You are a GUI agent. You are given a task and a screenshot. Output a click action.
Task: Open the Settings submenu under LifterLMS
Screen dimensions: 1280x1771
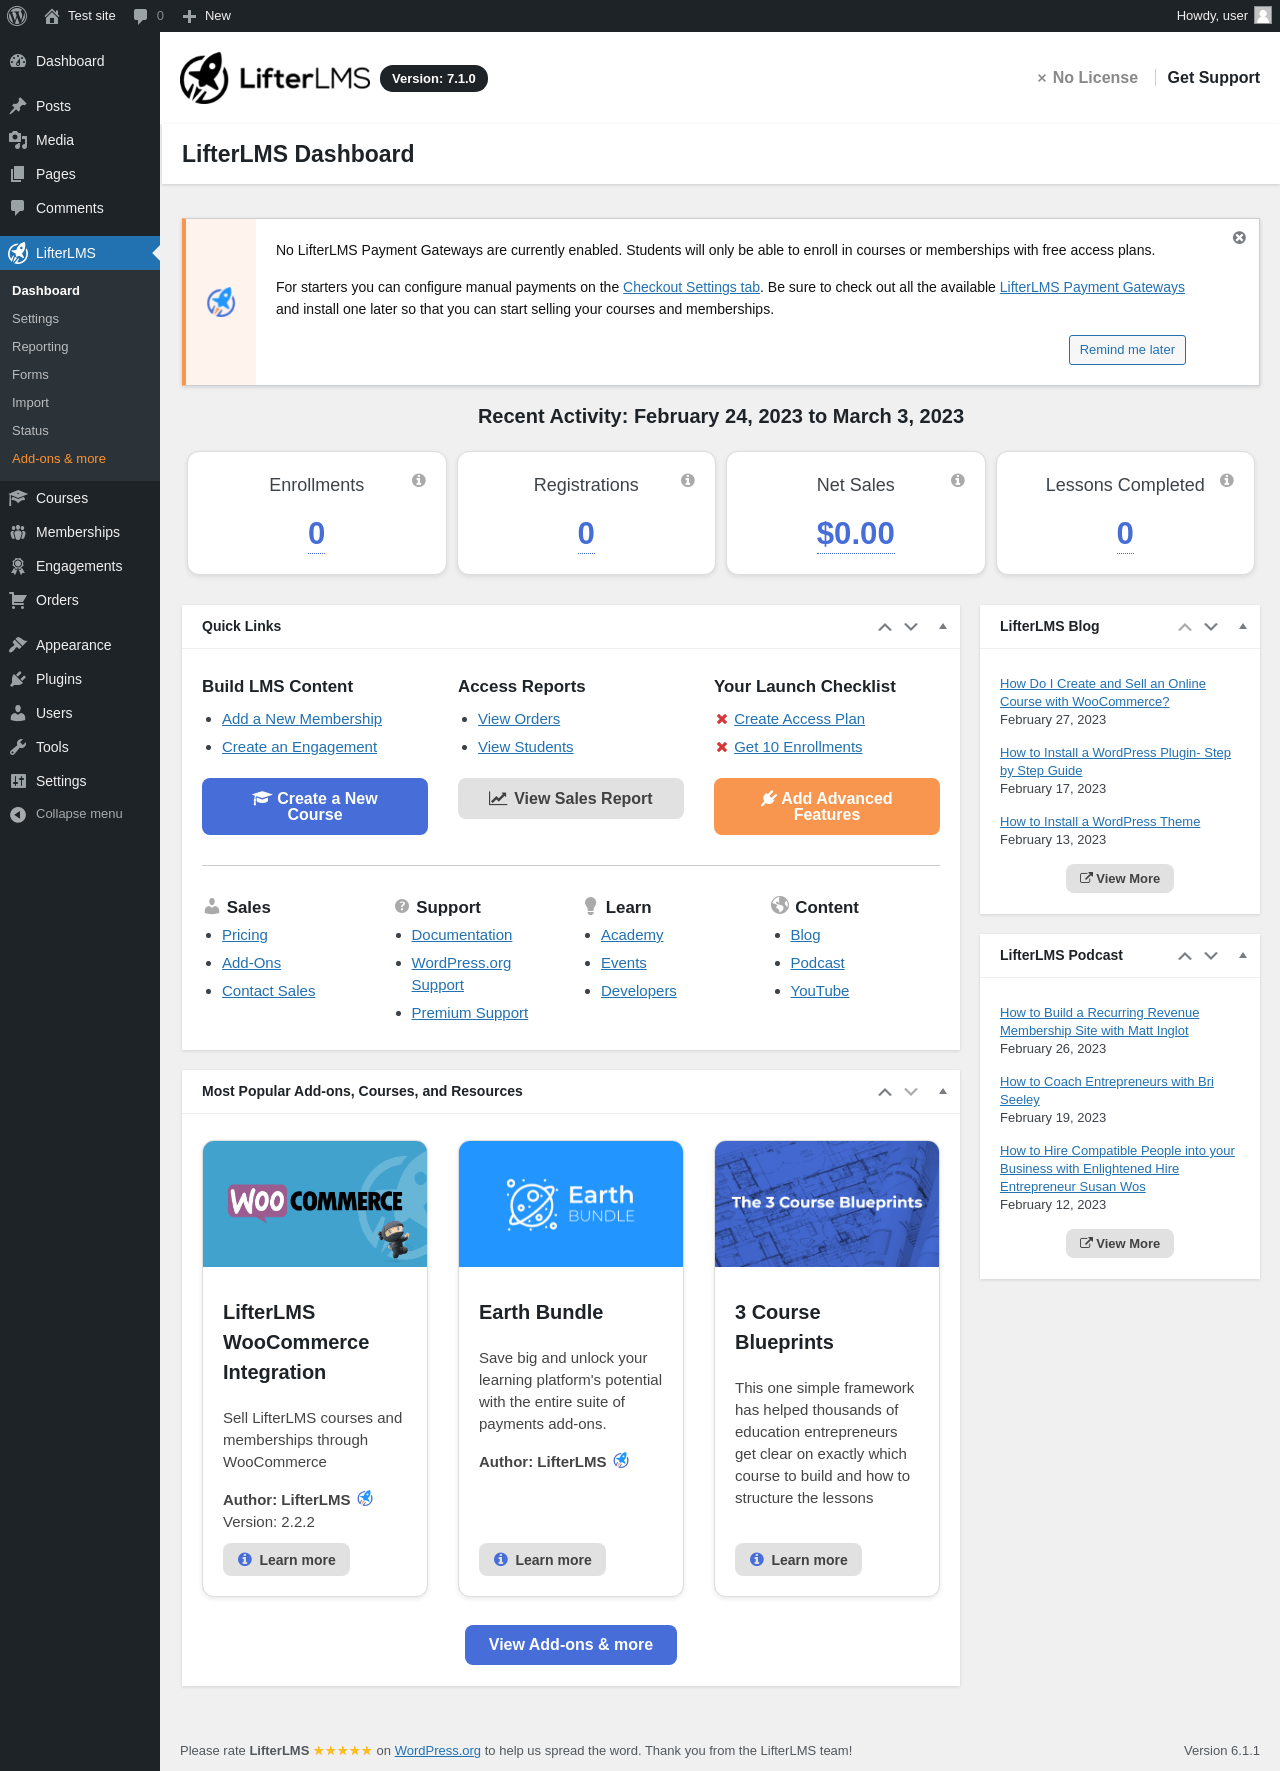coord(35,319)
